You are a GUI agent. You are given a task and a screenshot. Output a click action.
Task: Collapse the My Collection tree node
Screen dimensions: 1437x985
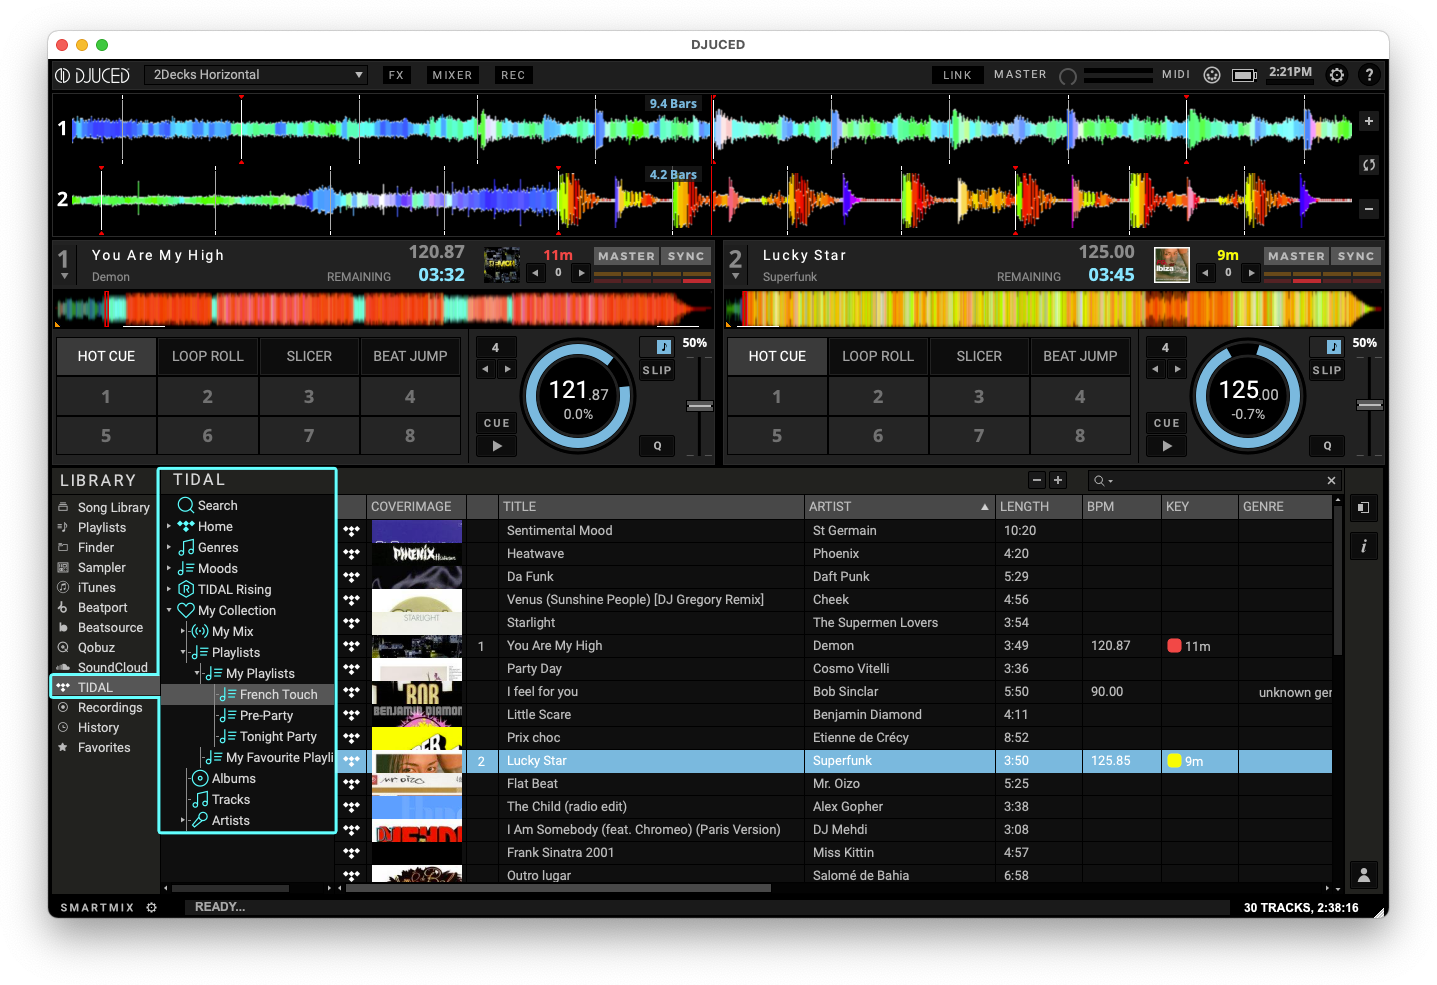[x=169, y=610]
